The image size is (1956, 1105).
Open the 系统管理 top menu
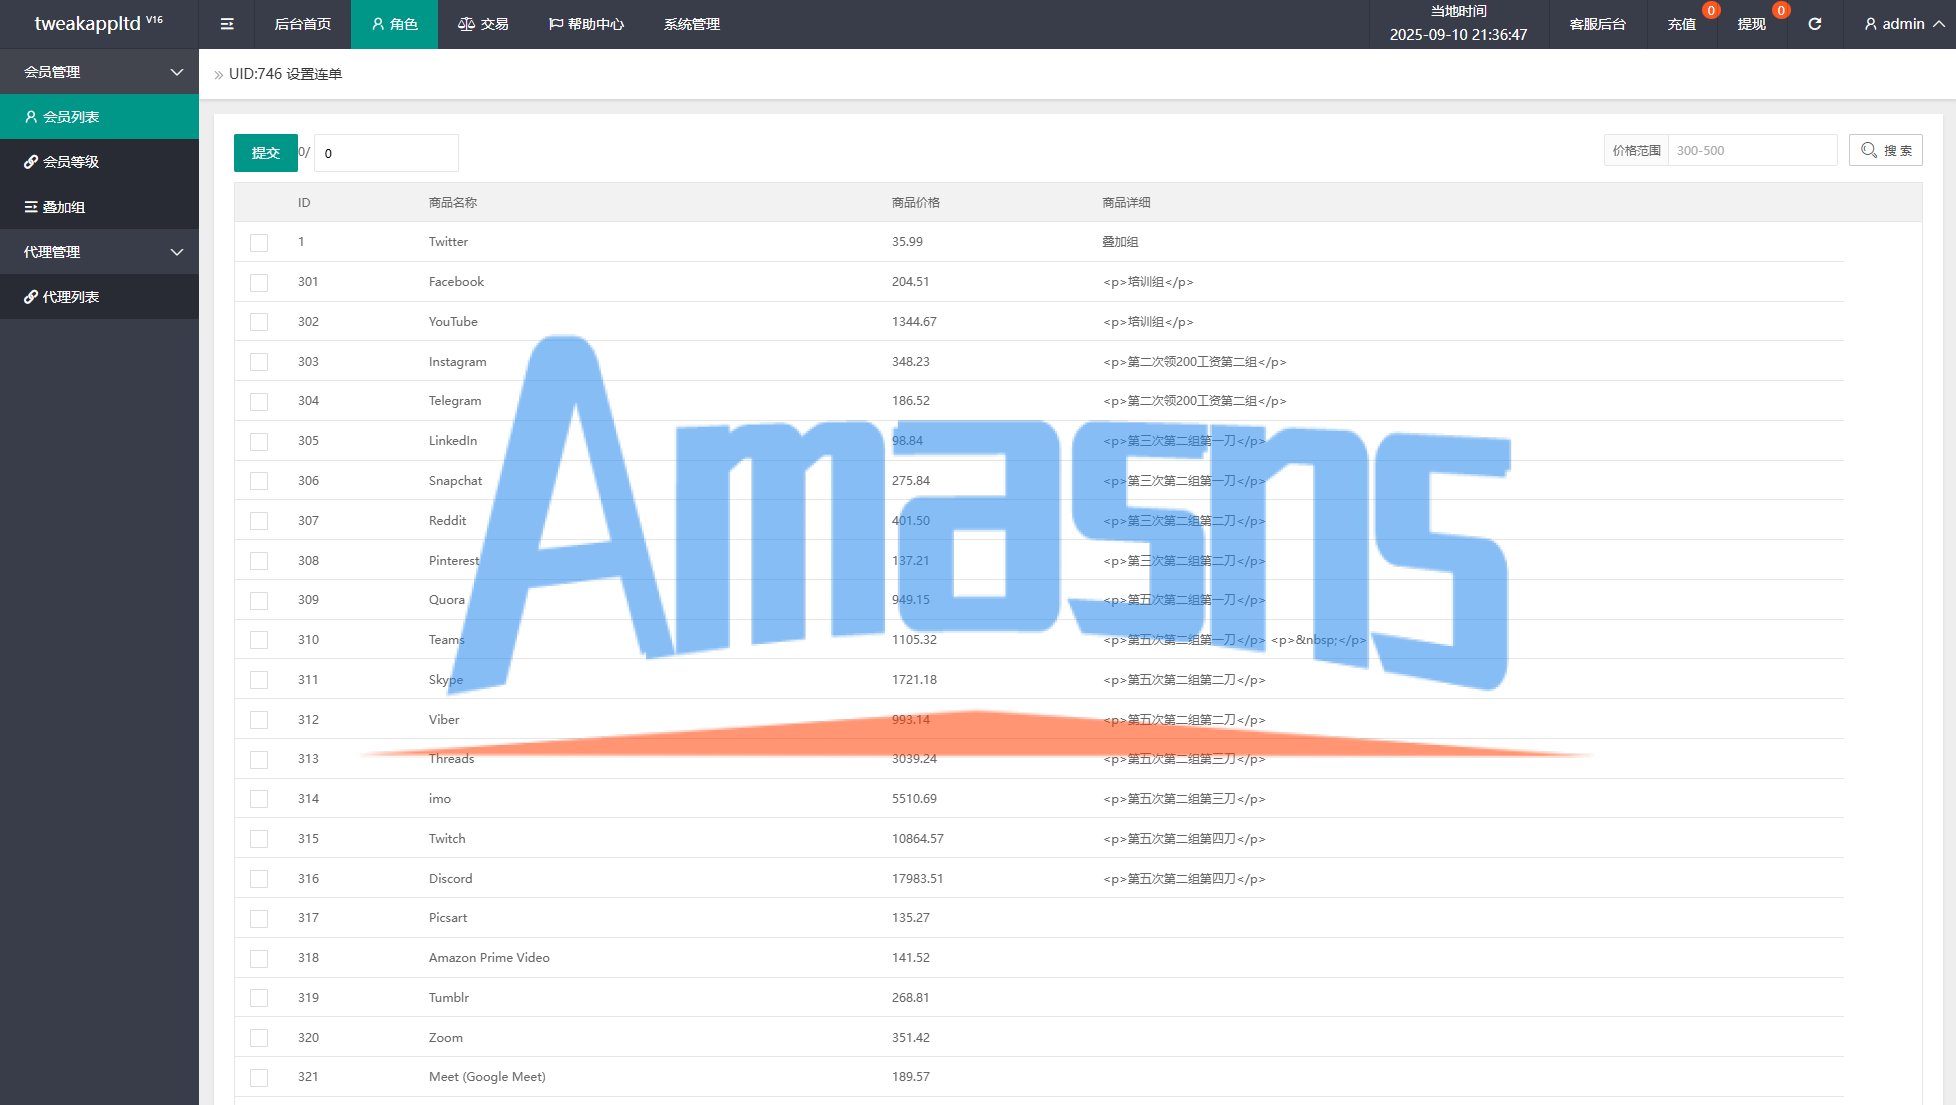[x=691, y=24]
